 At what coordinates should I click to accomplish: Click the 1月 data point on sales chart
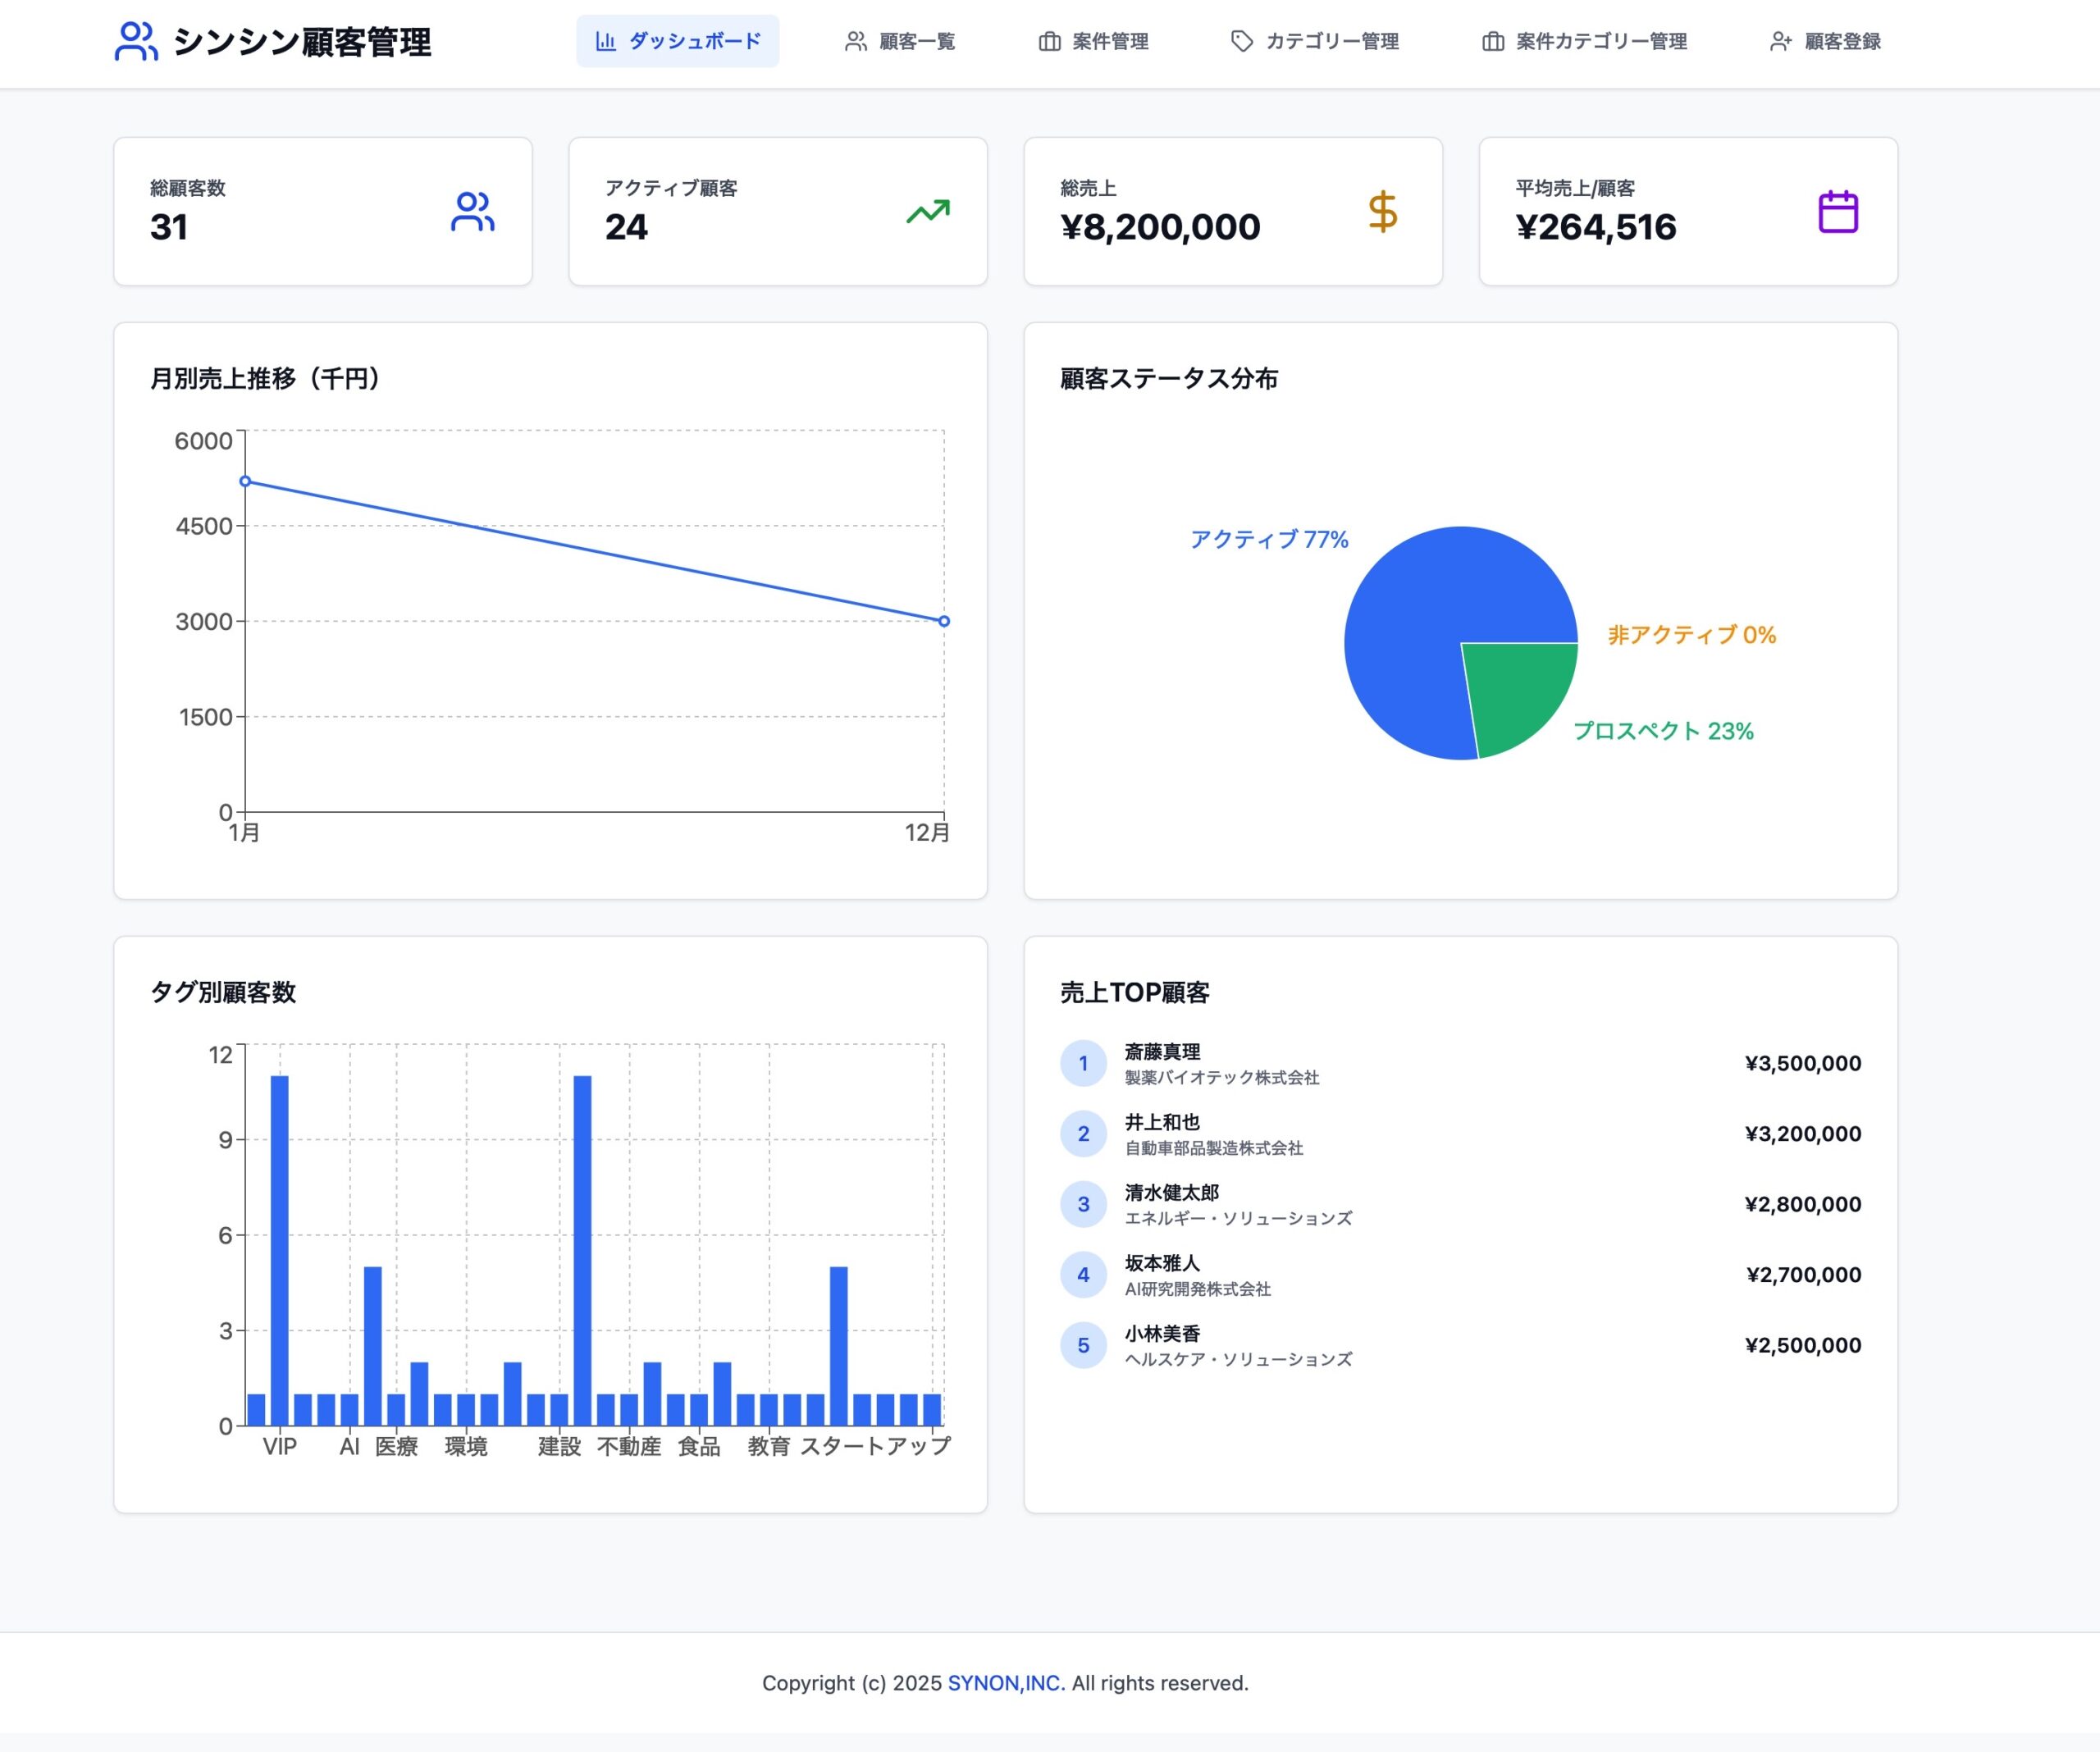pyautogui.click(x=245, y=481)
